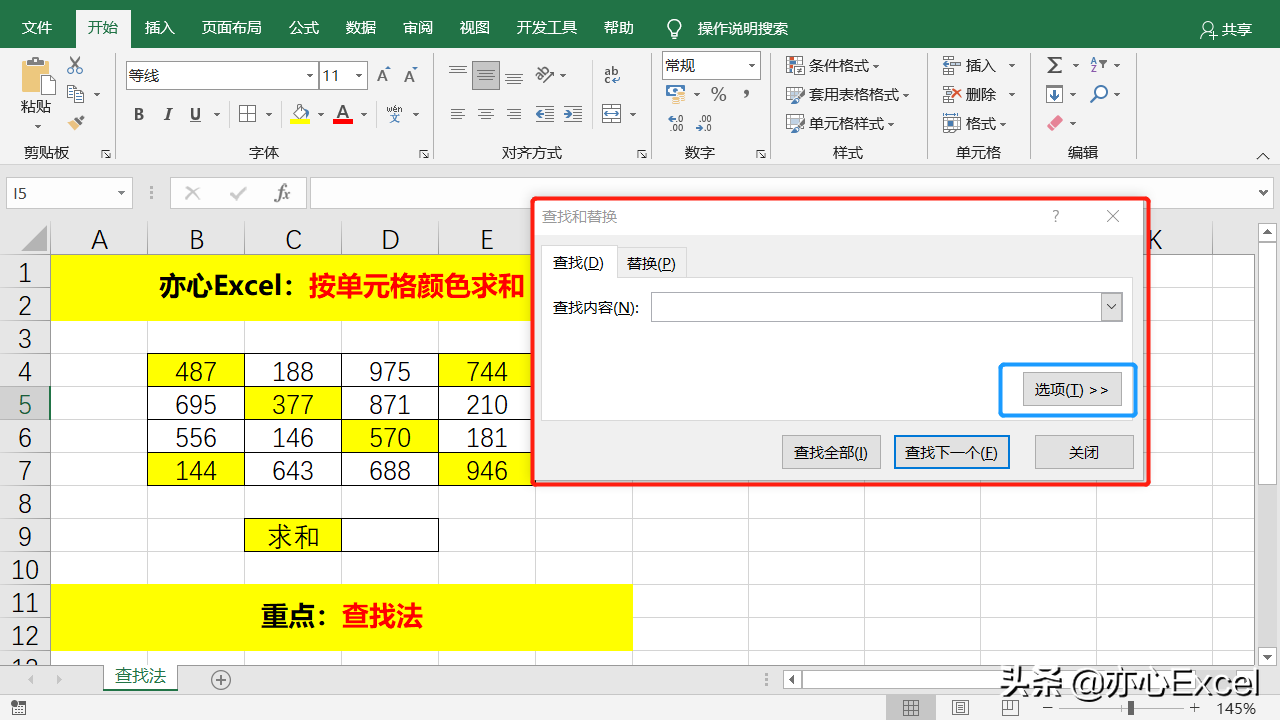The width and height of the screenshot is (1280, 720).
Task: Click the 共享 share button
Action: point(1226,29)
